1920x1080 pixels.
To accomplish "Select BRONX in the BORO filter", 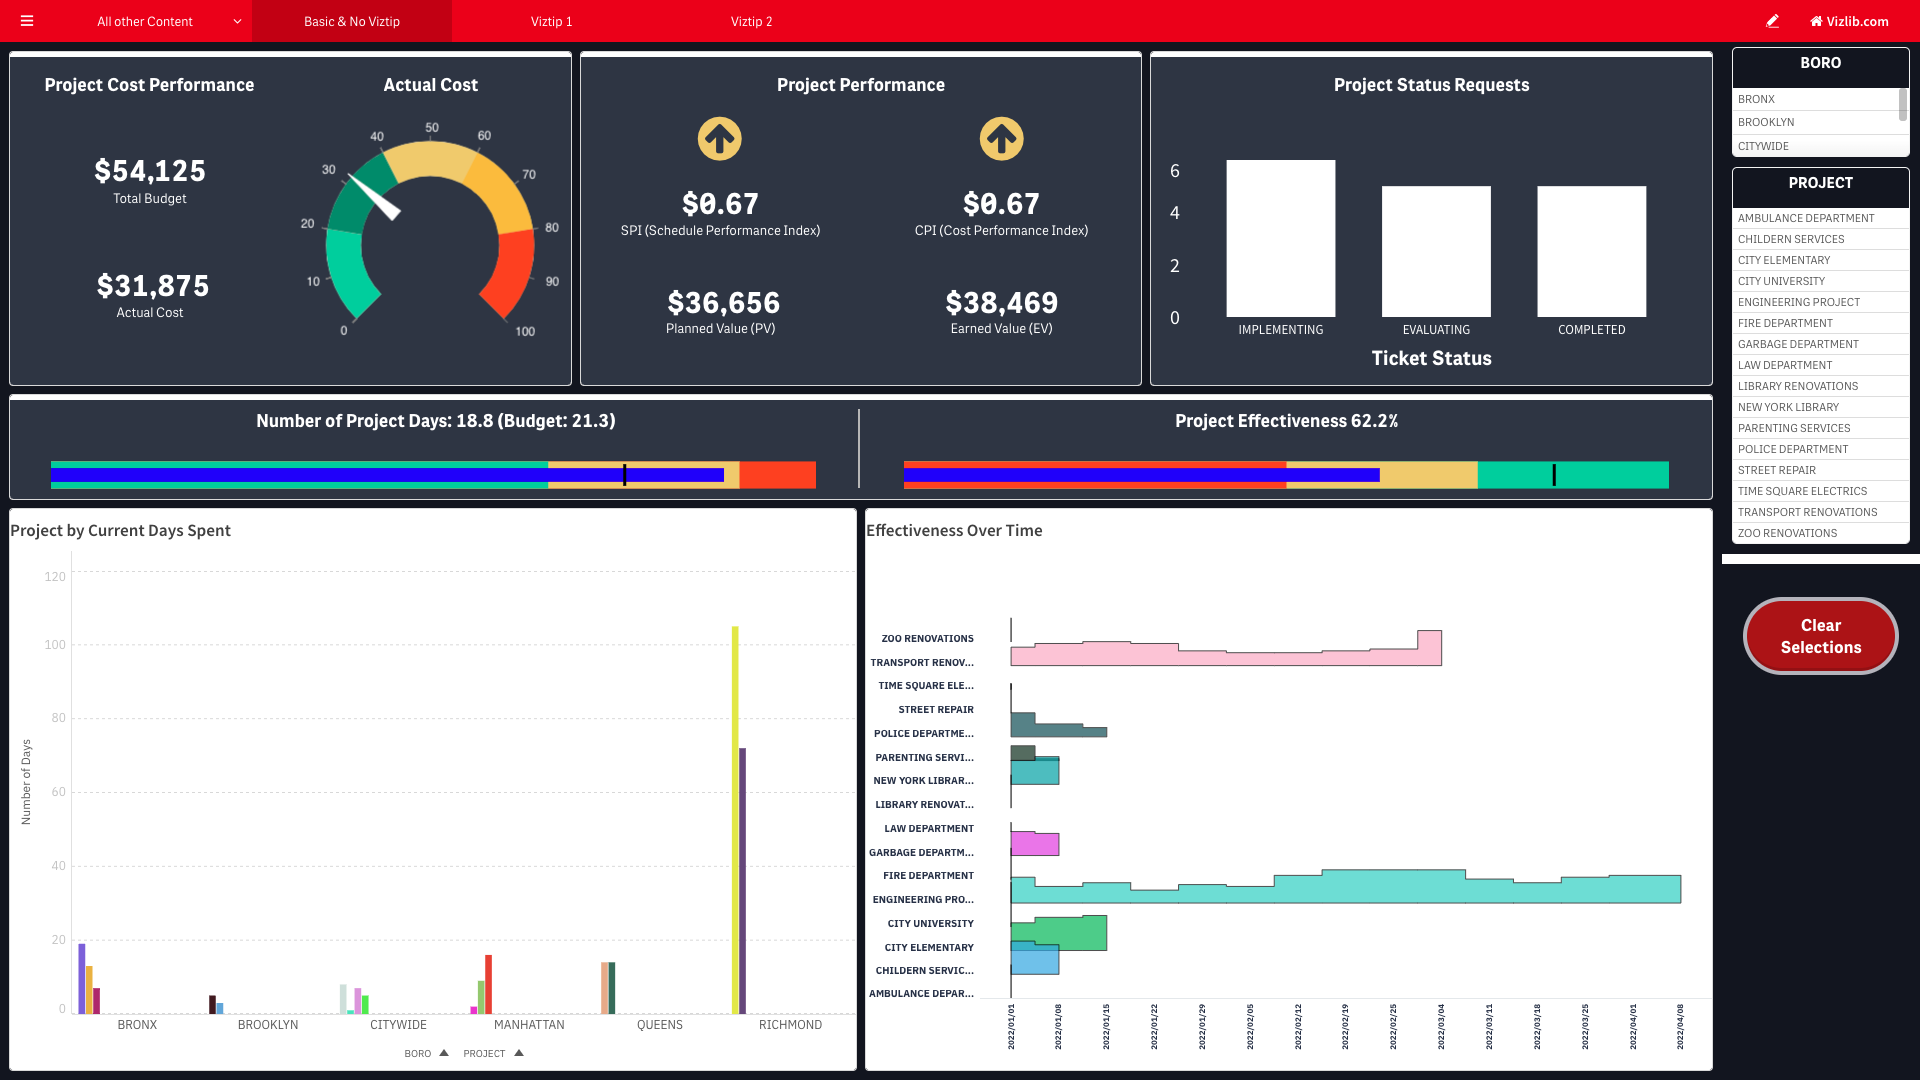I will click(1815, 99).
